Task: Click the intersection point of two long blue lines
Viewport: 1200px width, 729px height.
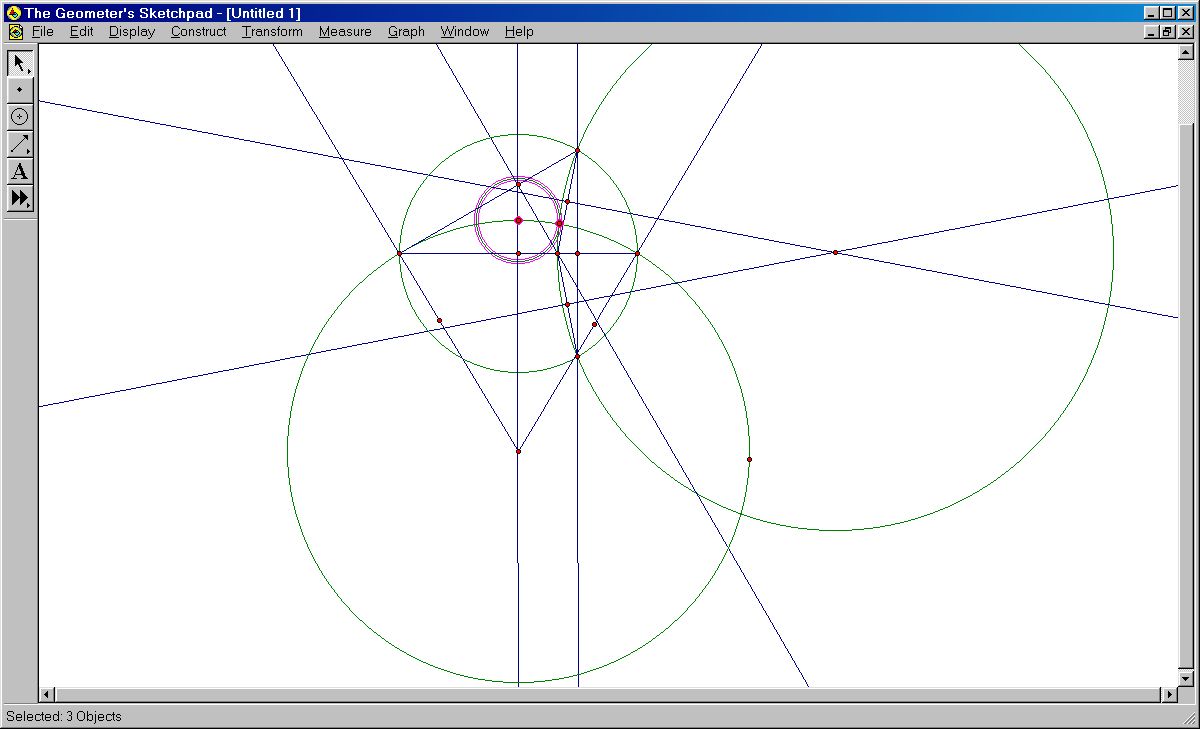Action: point(835,252)
